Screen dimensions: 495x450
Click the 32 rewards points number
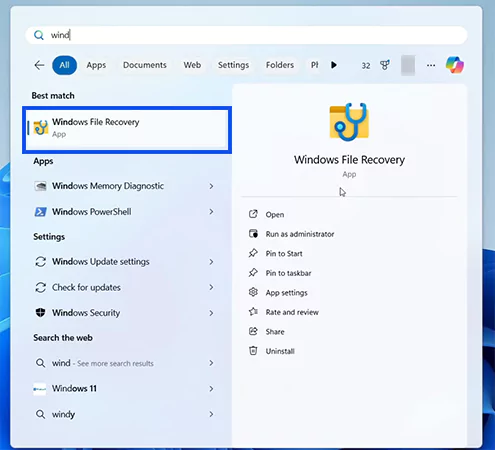(366, 66)
